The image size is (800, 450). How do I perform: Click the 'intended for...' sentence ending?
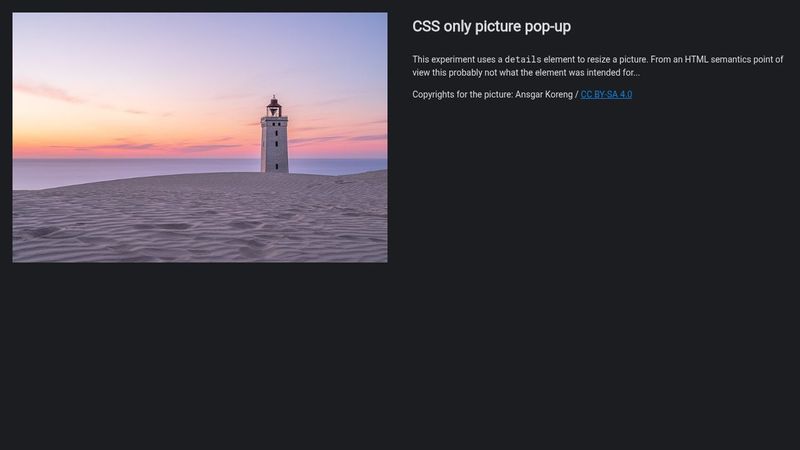(612, 73)
